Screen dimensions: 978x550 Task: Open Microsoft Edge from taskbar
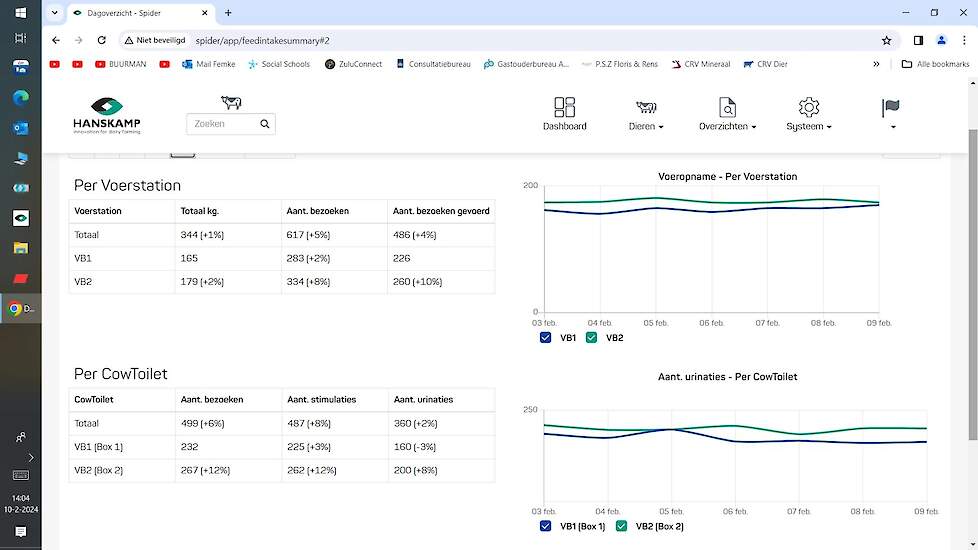[21, 97]
